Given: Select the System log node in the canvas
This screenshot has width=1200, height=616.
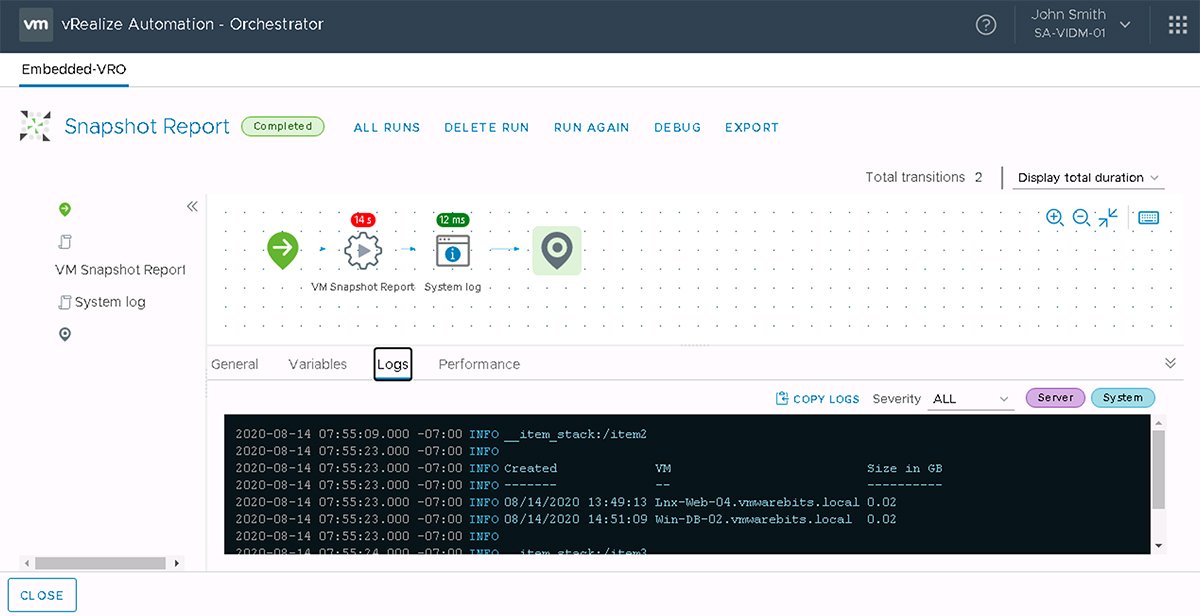Looking at the screenshot, I should (452, 250).
